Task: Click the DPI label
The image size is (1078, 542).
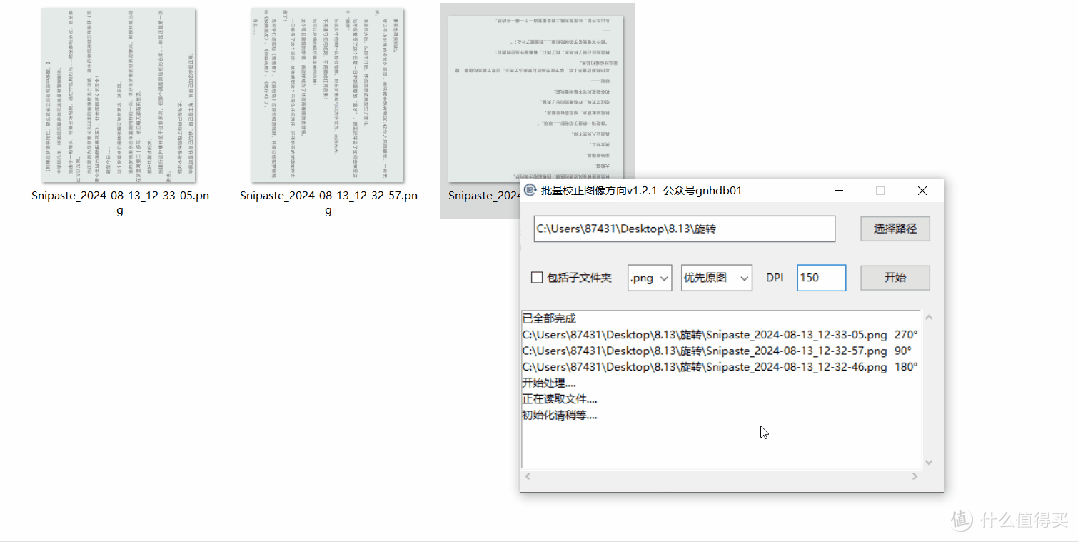Action: click(775, 277)
